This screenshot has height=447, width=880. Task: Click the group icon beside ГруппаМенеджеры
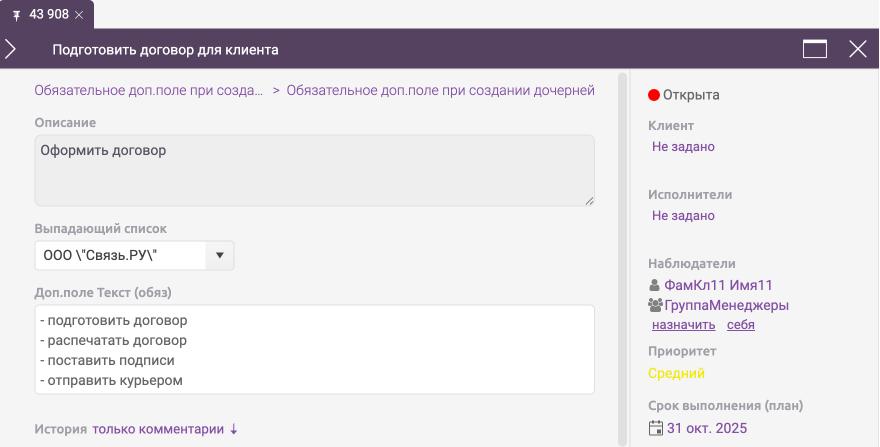[x=656, y=305]
